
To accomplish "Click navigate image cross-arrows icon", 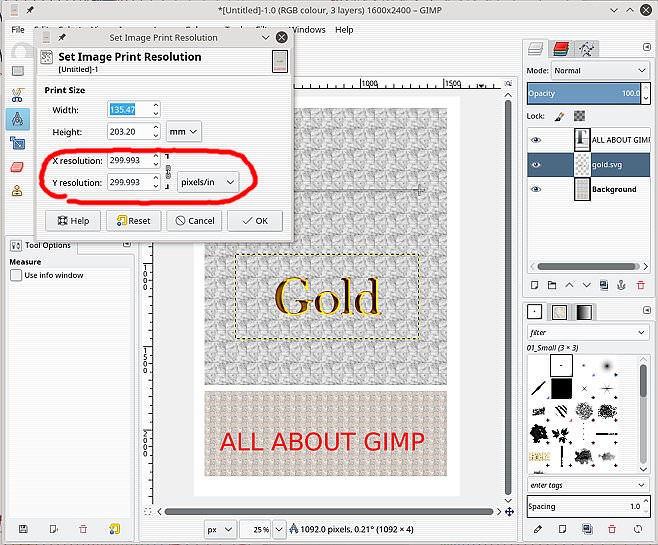I will (x=509, y=512).
